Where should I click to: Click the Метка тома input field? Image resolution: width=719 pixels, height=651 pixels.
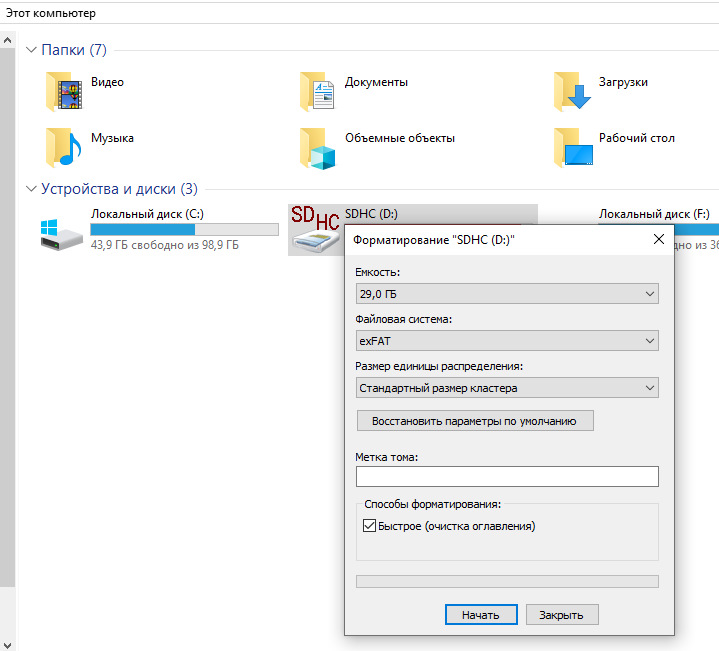pos(507,476)
